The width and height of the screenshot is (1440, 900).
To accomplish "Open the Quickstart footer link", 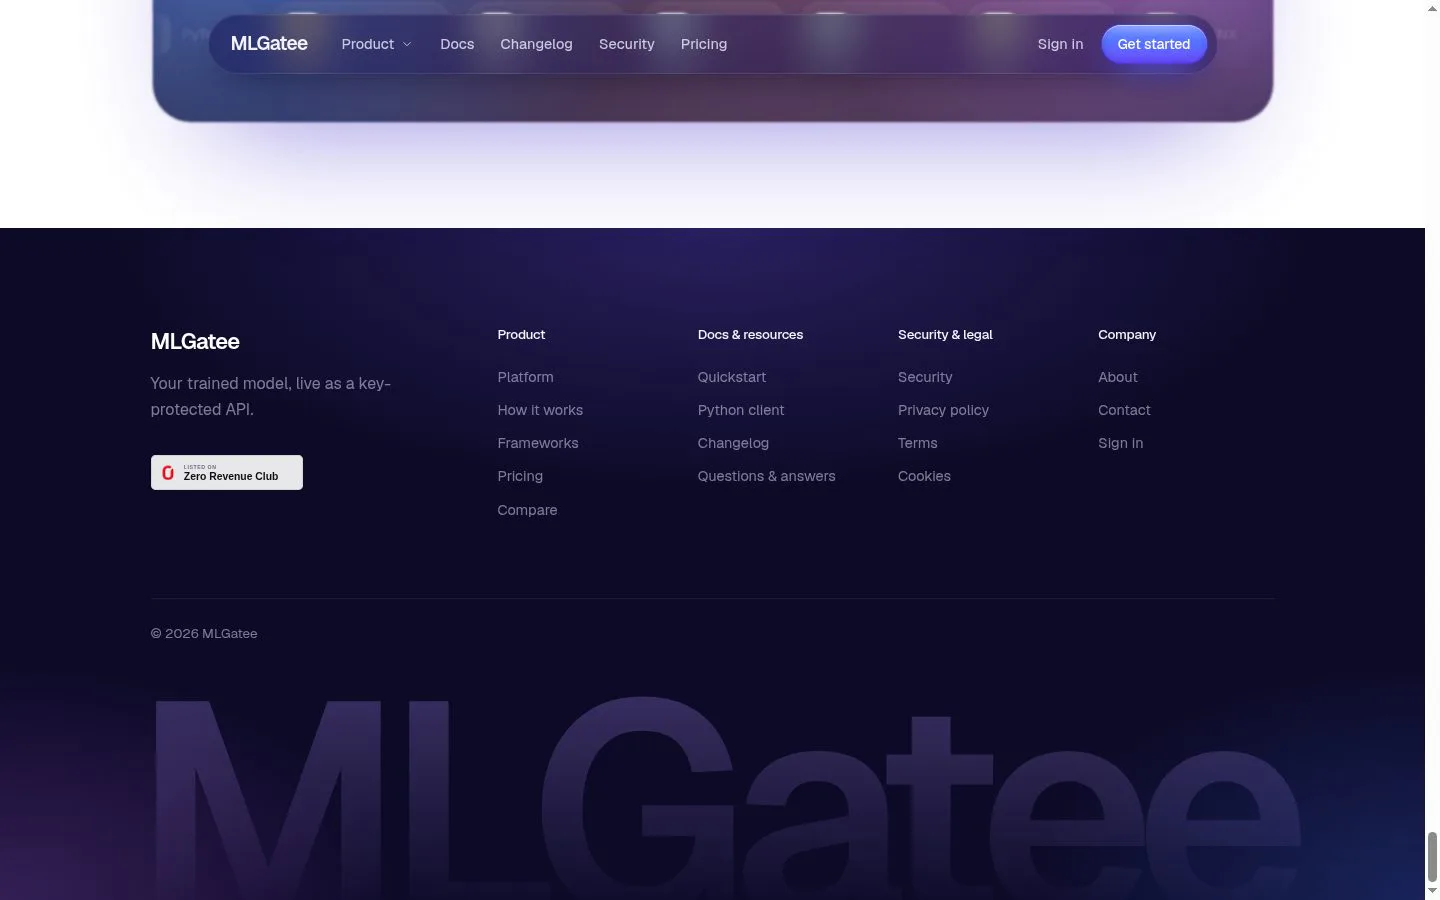I will coord(732,377).
